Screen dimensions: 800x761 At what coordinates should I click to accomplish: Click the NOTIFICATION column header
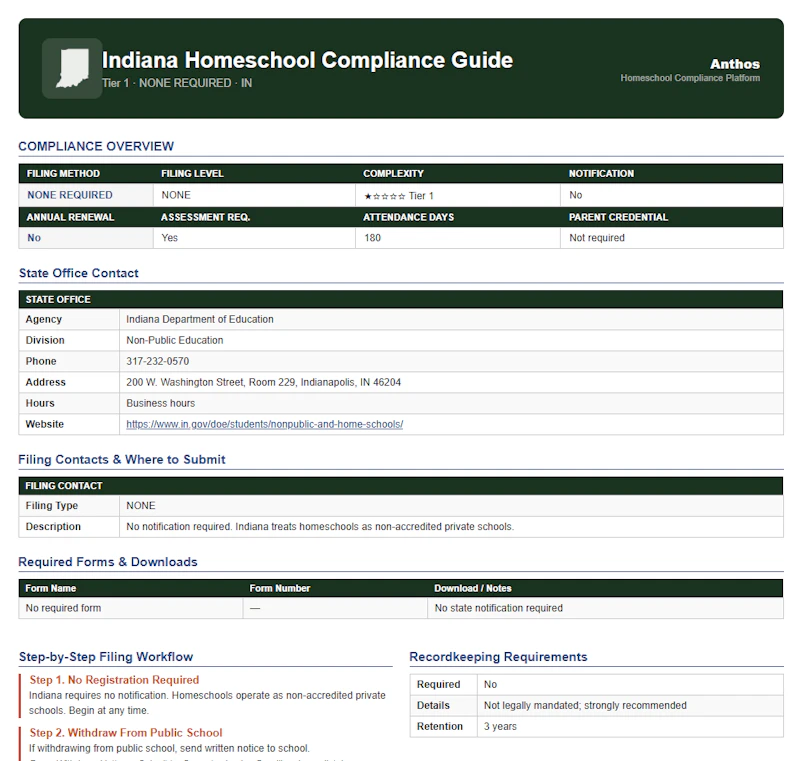601,173
